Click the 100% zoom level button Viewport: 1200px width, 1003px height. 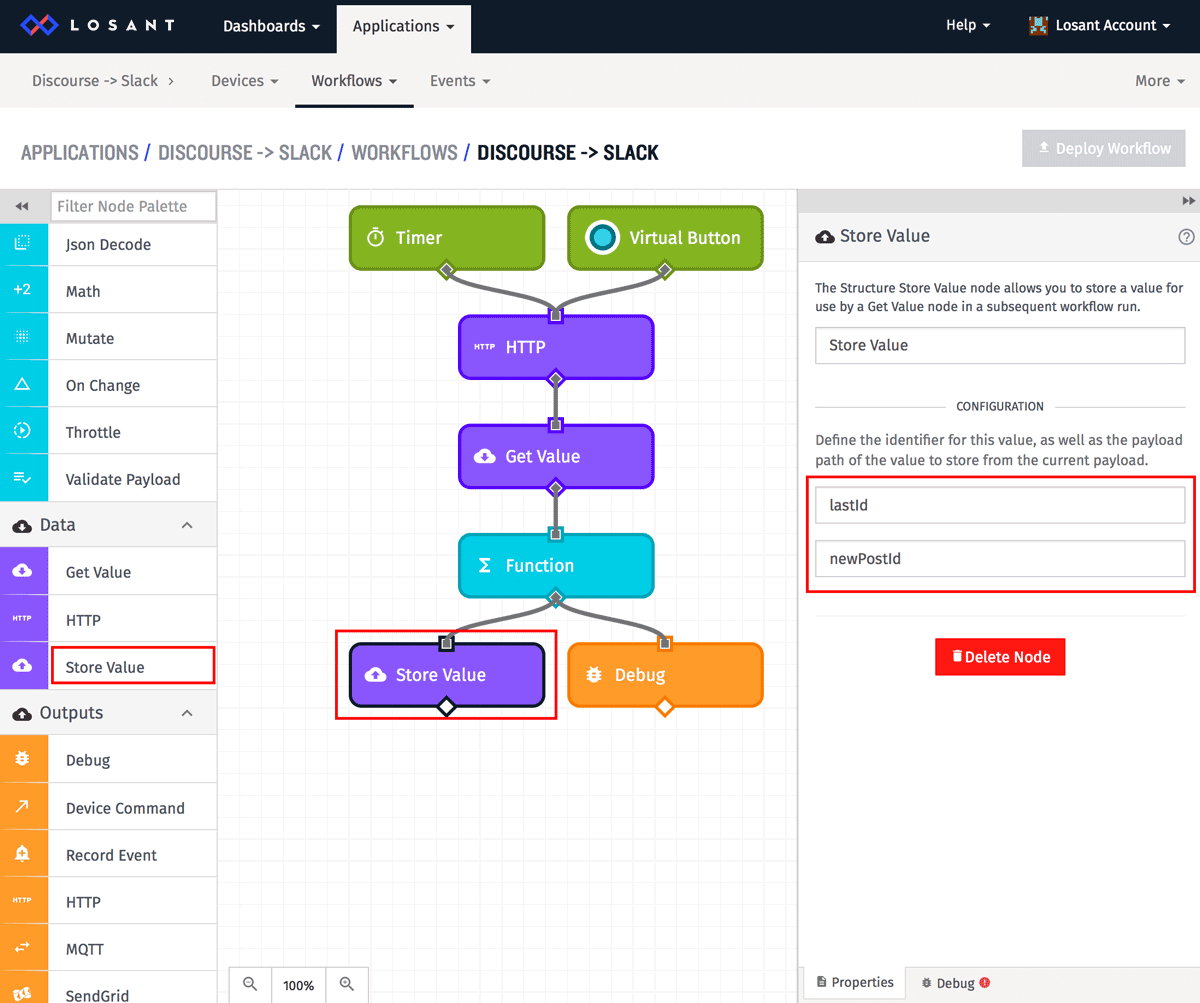(x=299, y=984)
